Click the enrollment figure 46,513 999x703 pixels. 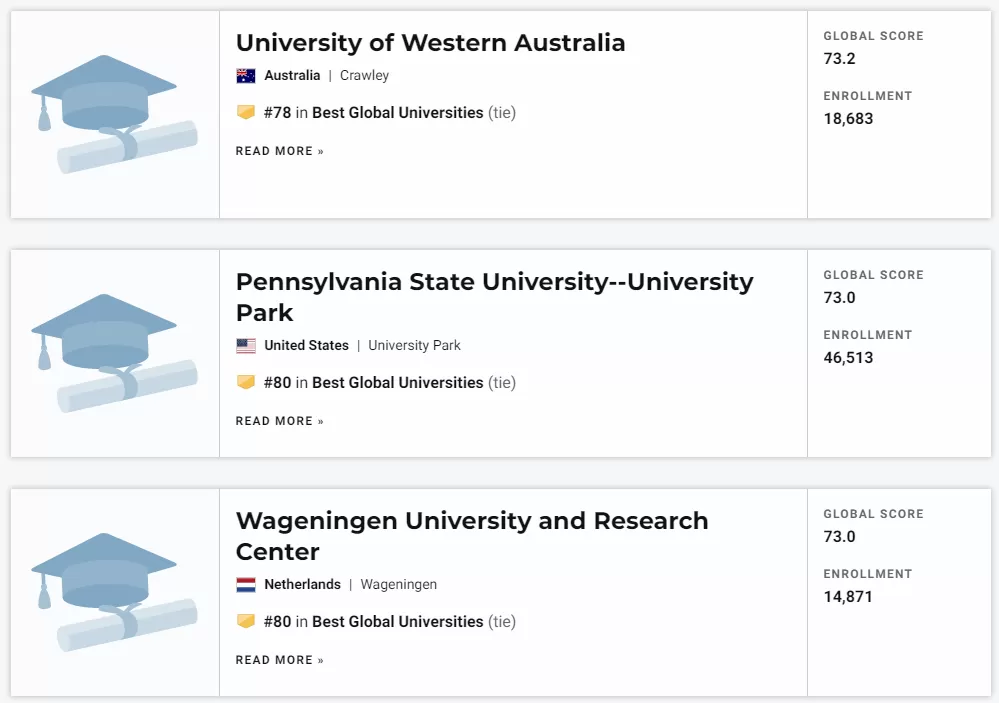tap(848, 358)
